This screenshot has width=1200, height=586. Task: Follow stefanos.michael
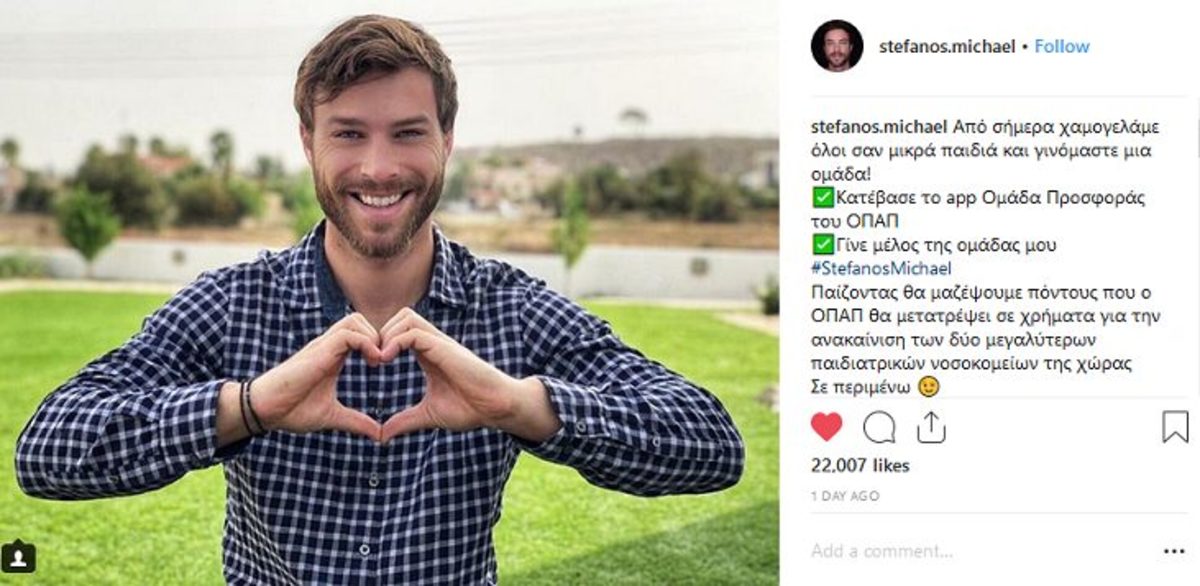(x=1062, y=46)
